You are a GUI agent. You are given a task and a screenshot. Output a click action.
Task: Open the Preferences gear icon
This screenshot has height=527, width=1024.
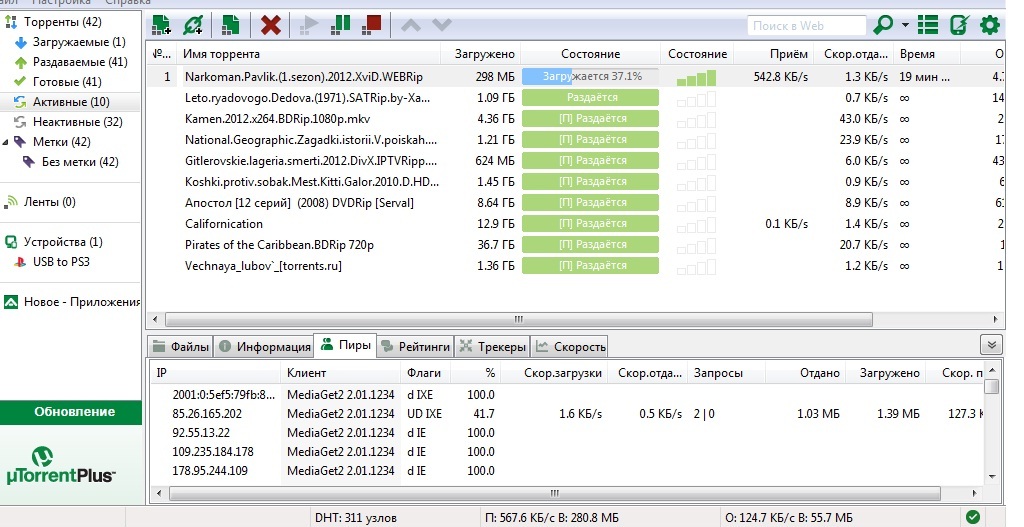coord(990,25)
